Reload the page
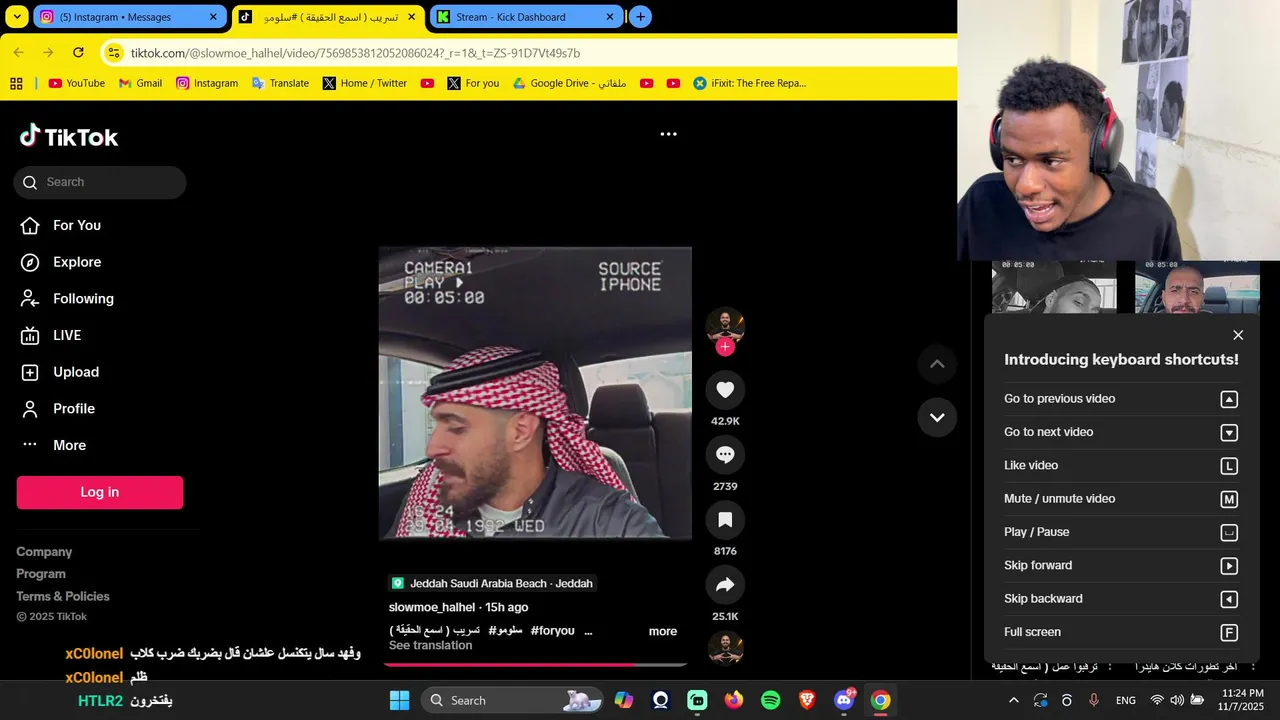This screenshot has height=720, width=1280. [76, 53]
